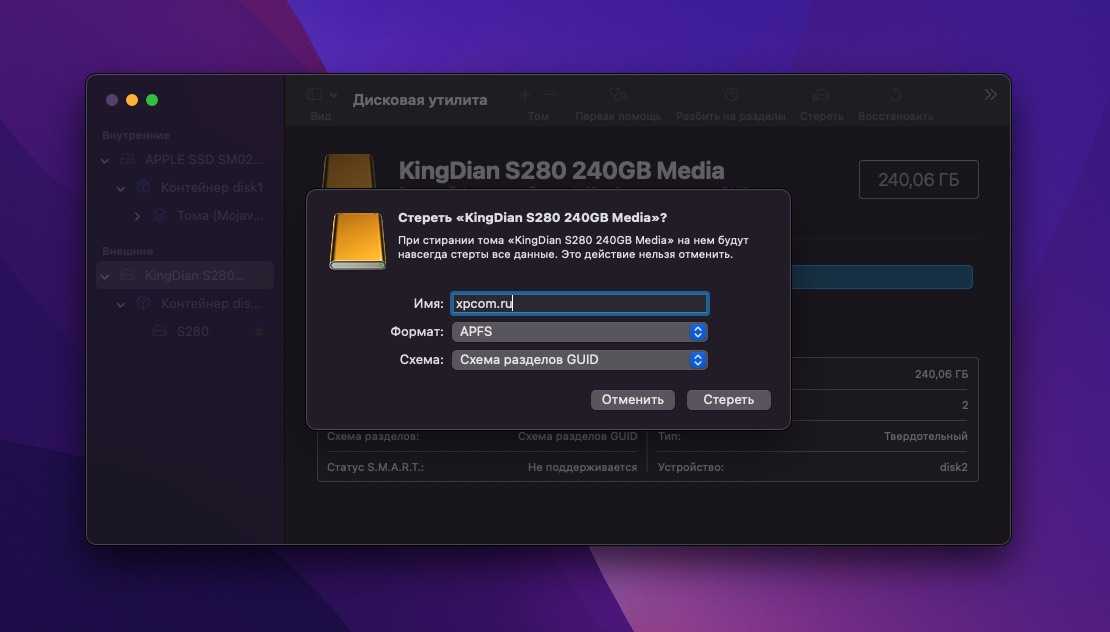Collapse the KingDian S280 disk node
1110x632 pixels.
pyautogui.click(x=106, y=275)
